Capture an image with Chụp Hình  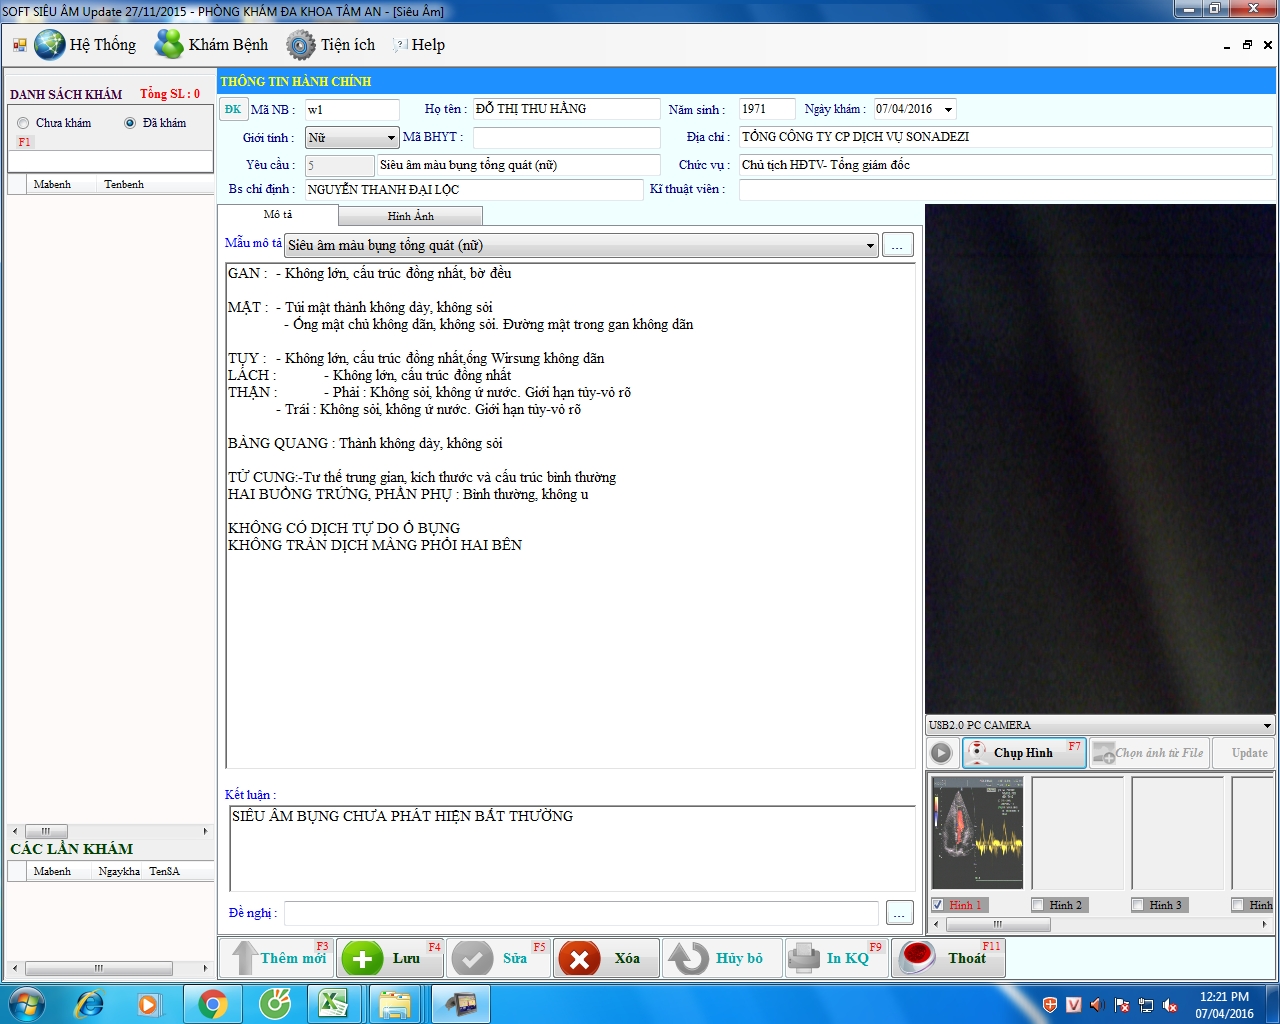[1024, 753]
